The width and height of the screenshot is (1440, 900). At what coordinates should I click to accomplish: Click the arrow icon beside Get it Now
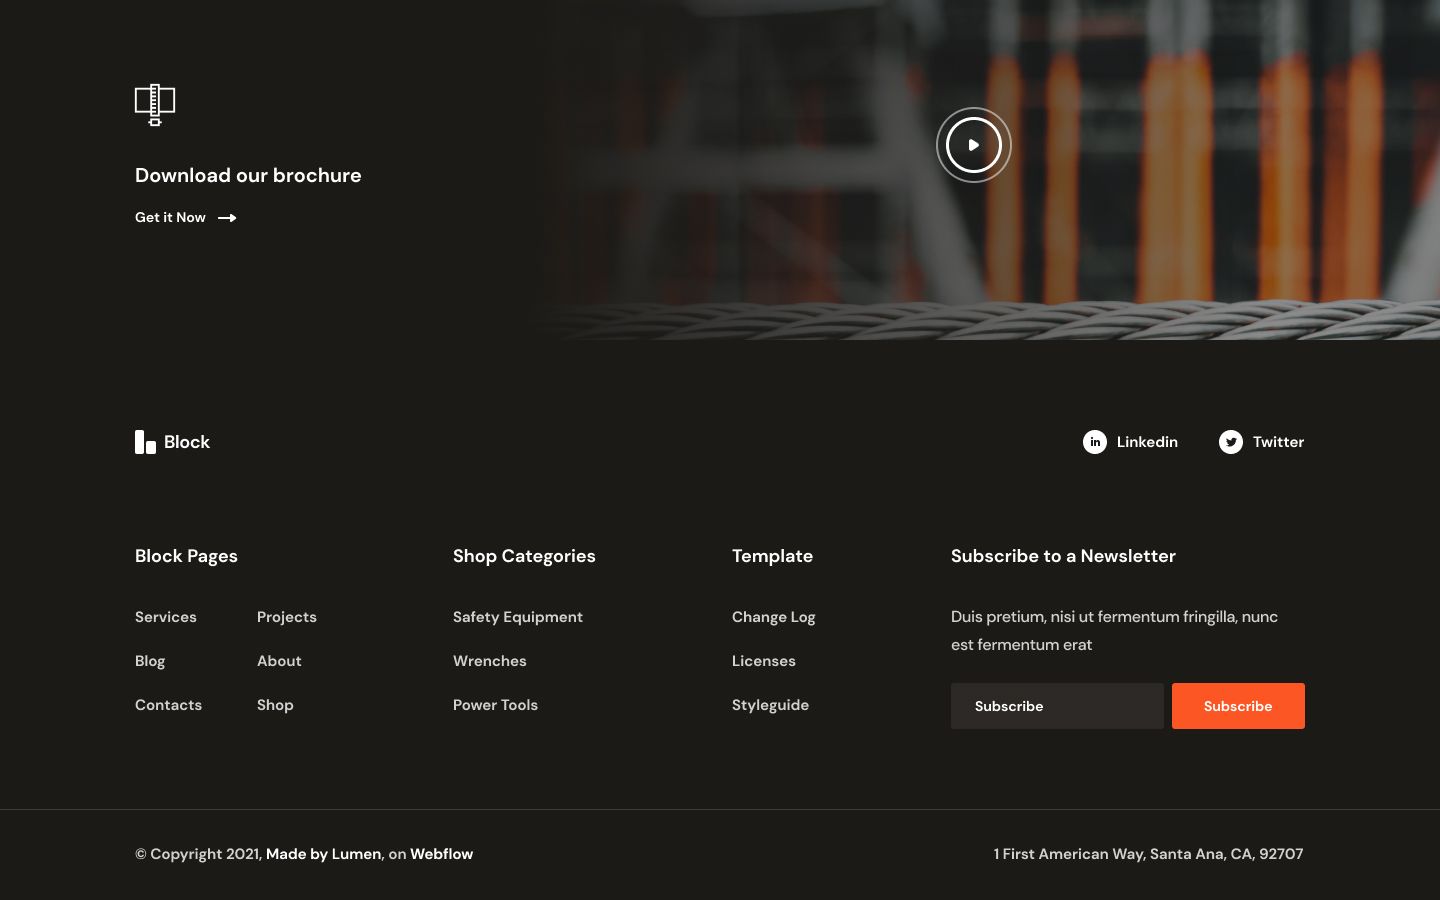coord(226,218)
